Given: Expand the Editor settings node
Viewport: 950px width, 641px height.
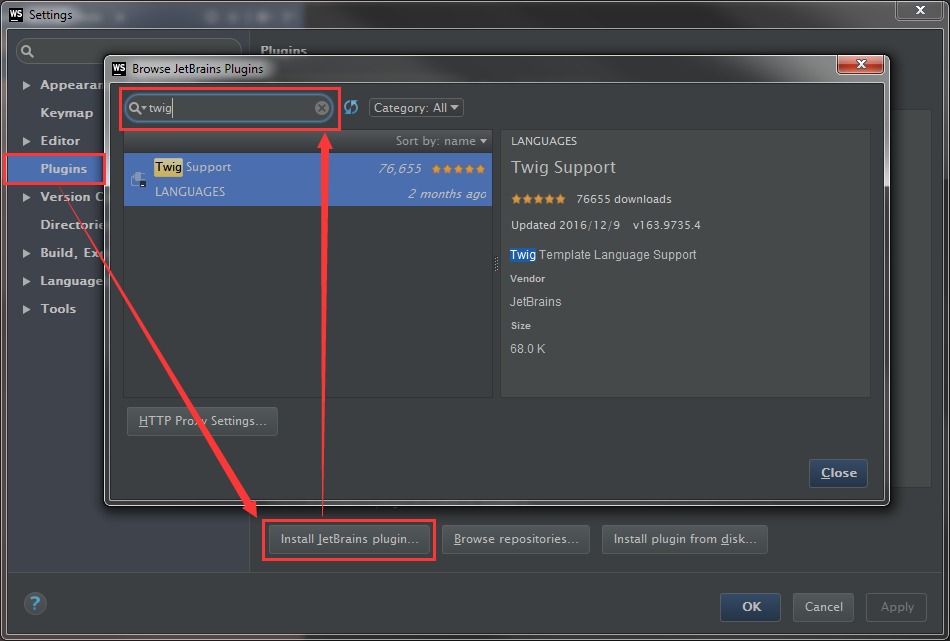Looking at the screenshot, I should tap(27, 141).
